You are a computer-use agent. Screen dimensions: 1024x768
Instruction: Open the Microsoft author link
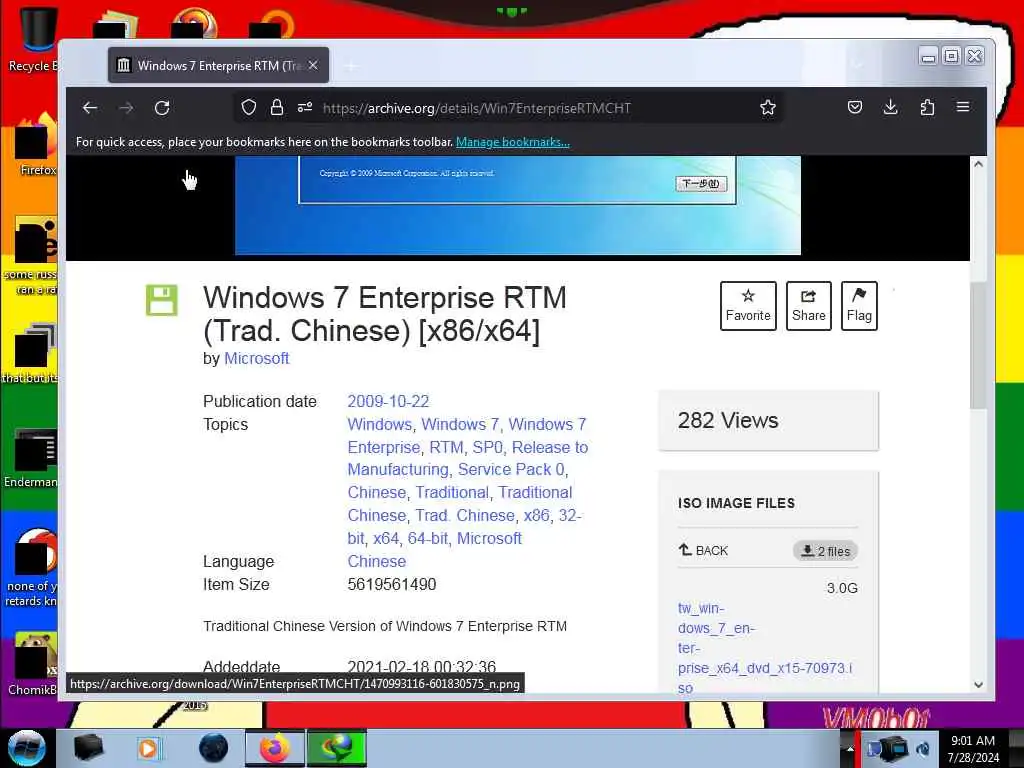[x=256, y=359]
